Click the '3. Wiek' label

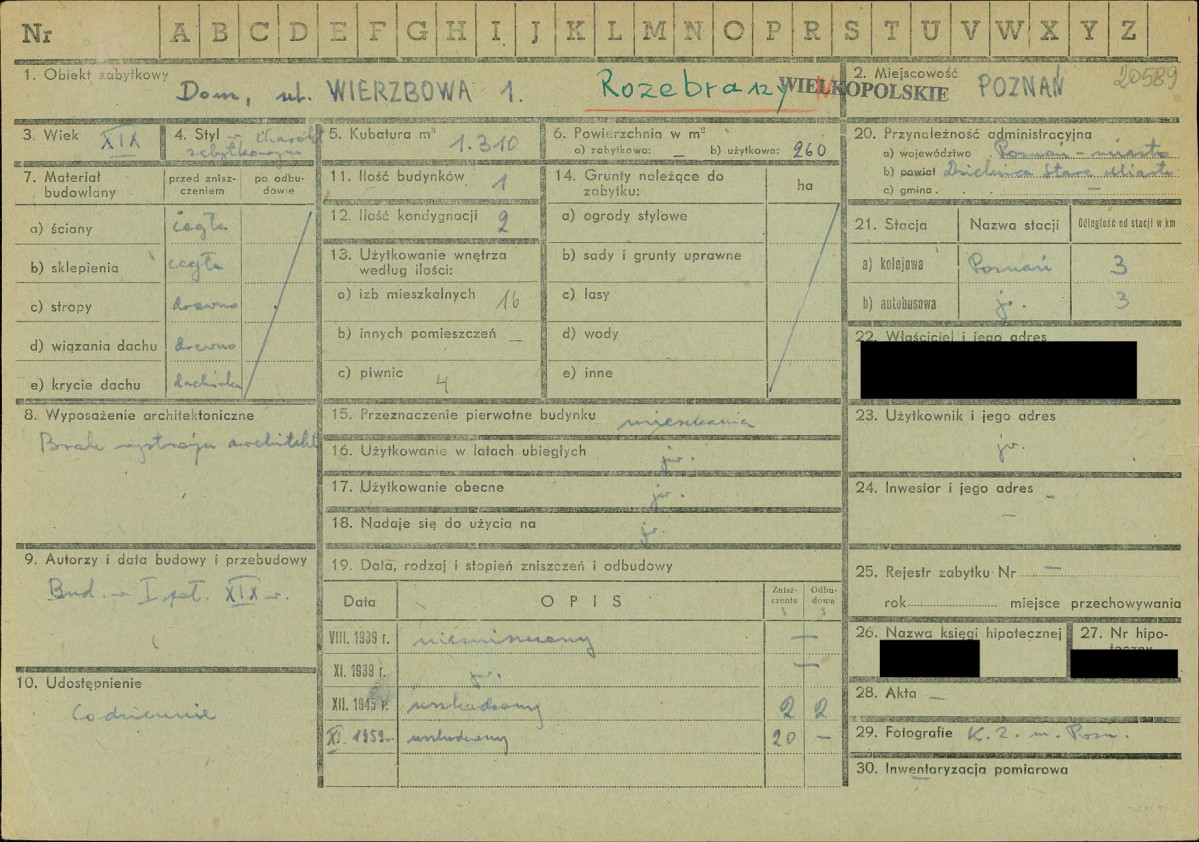[51, 135]
